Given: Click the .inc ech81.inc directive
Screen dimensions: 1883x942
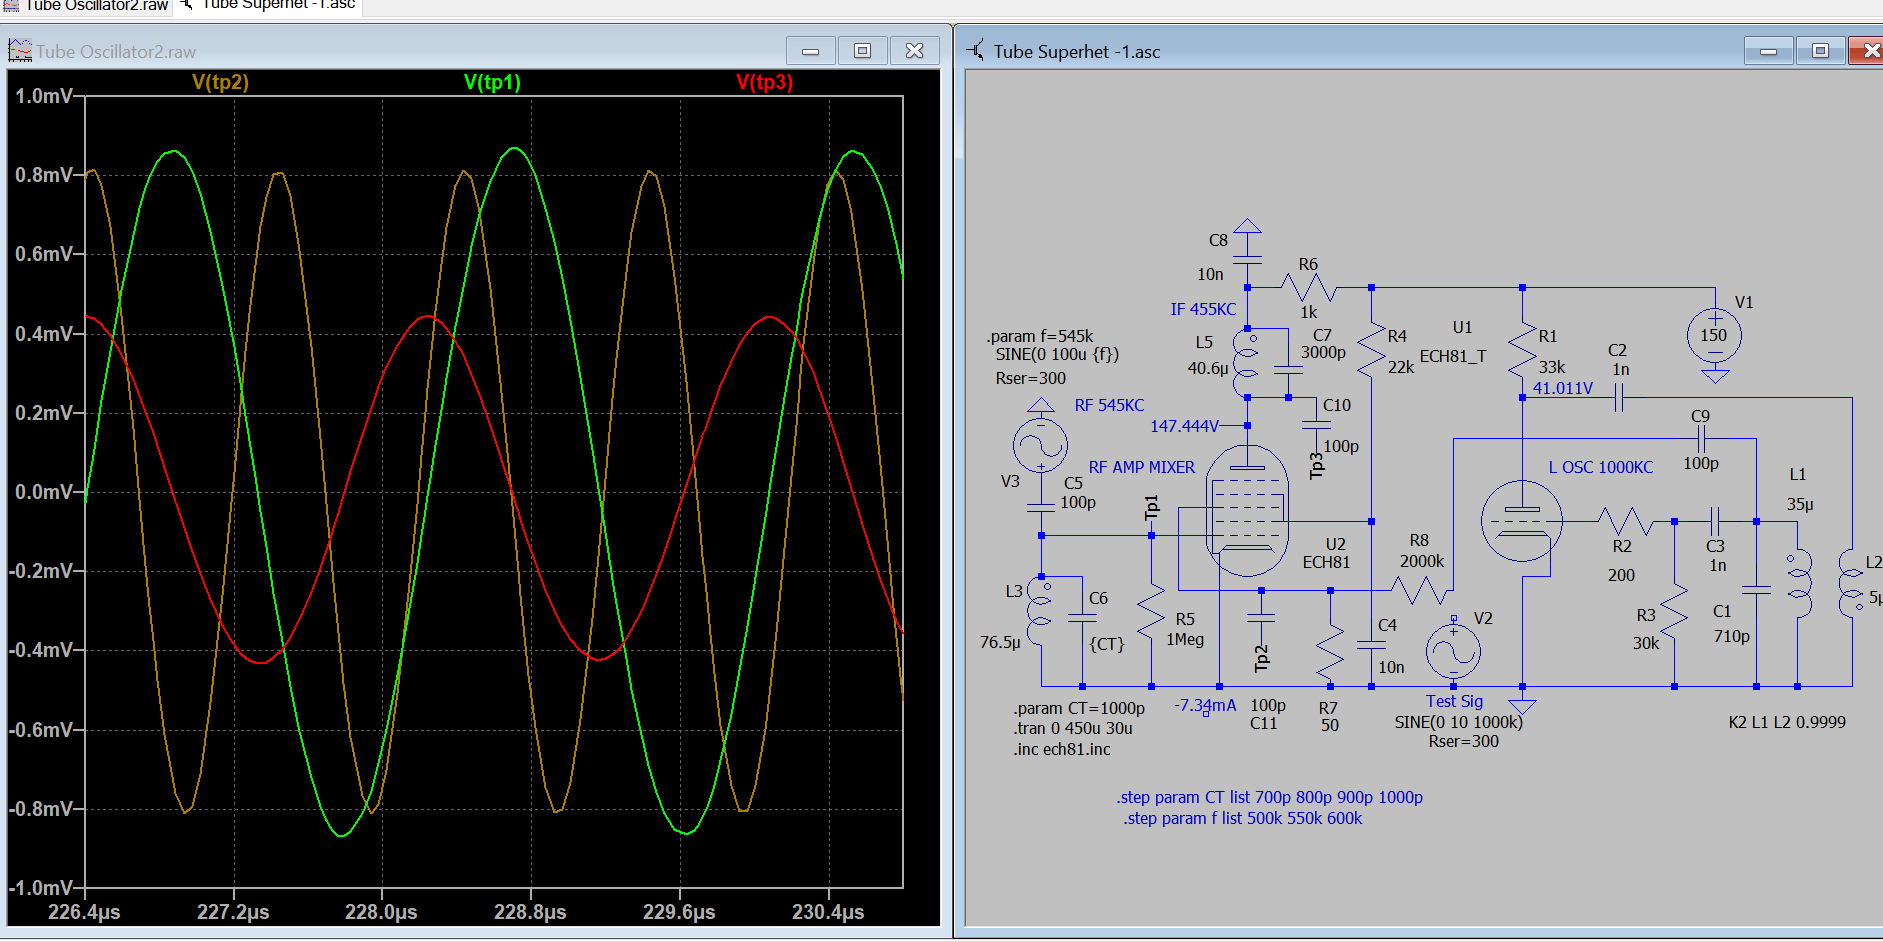Looking at the screenshot, I should coord(1062,749).
